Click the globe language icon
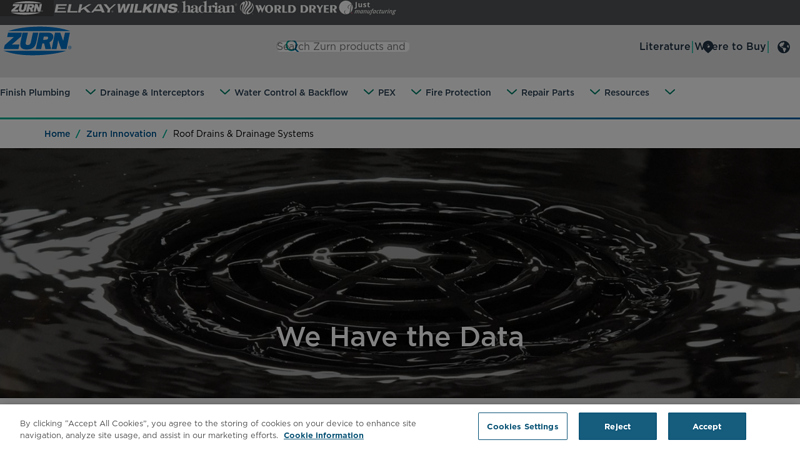 (783, 47)
